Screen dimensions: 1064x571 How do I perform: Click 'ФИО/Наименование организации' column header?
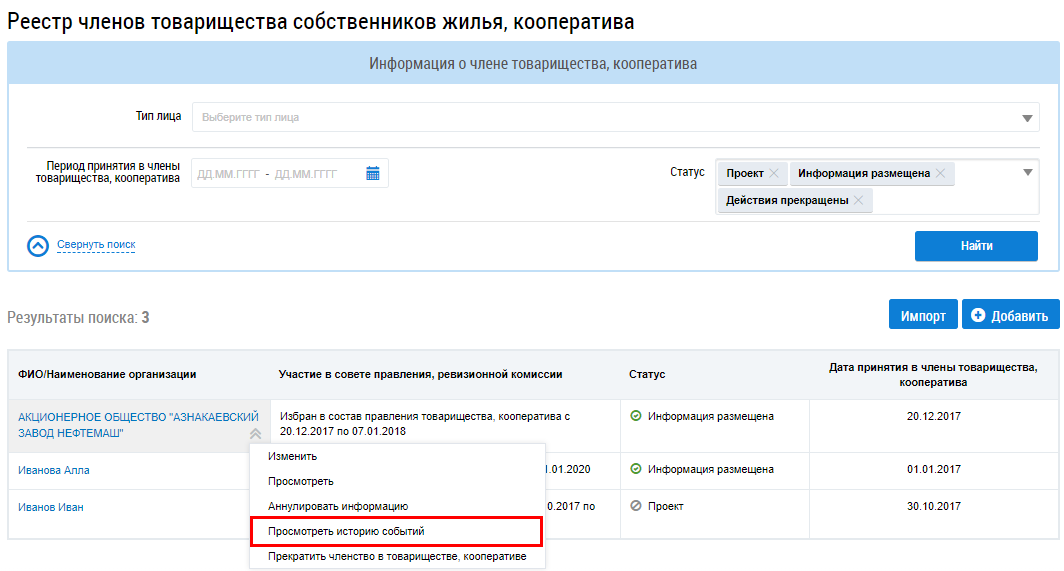(x=107, y=374)
